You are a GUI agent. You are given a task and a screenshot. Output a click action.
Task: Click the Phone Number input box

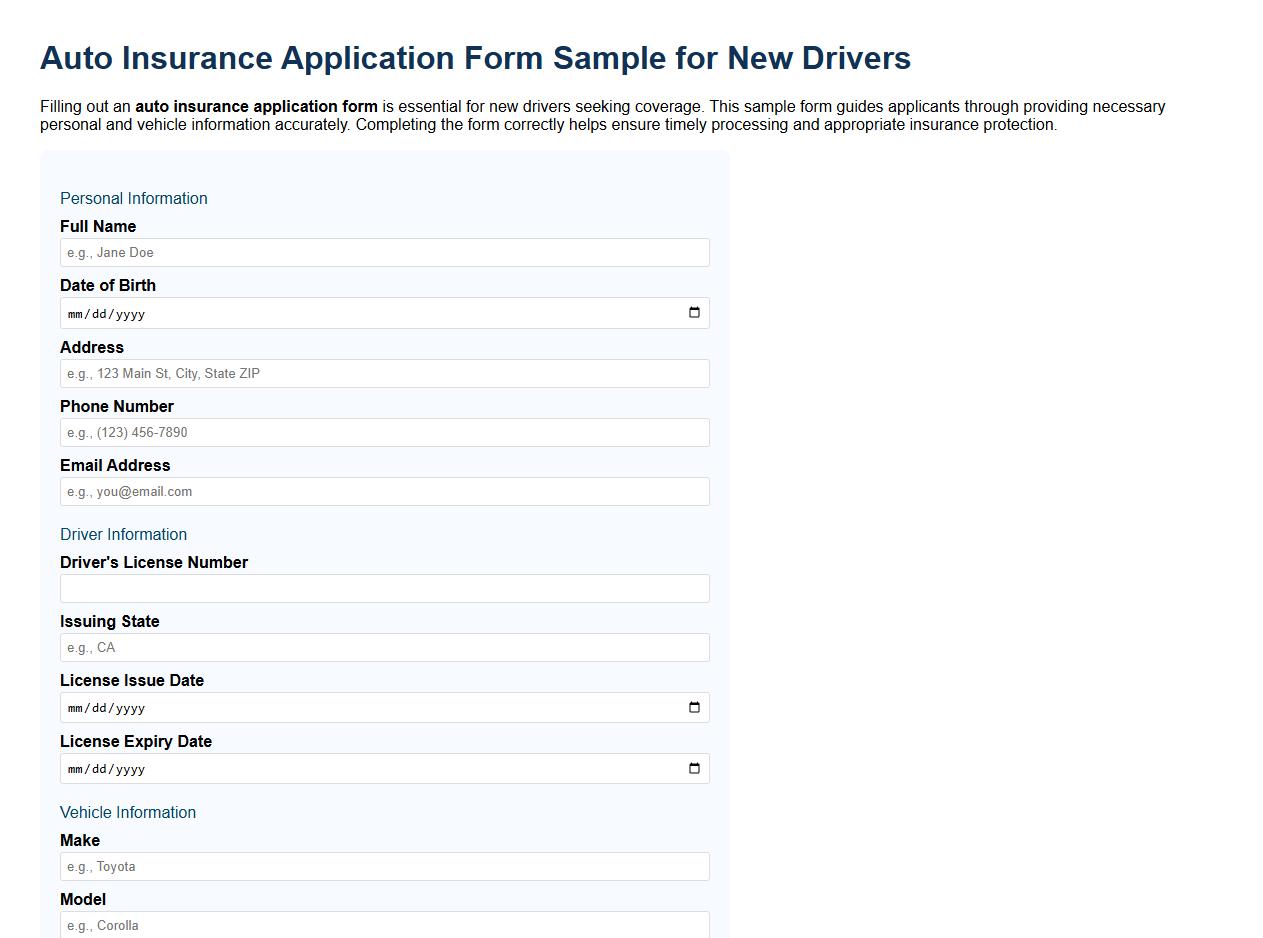pos(385,432)
